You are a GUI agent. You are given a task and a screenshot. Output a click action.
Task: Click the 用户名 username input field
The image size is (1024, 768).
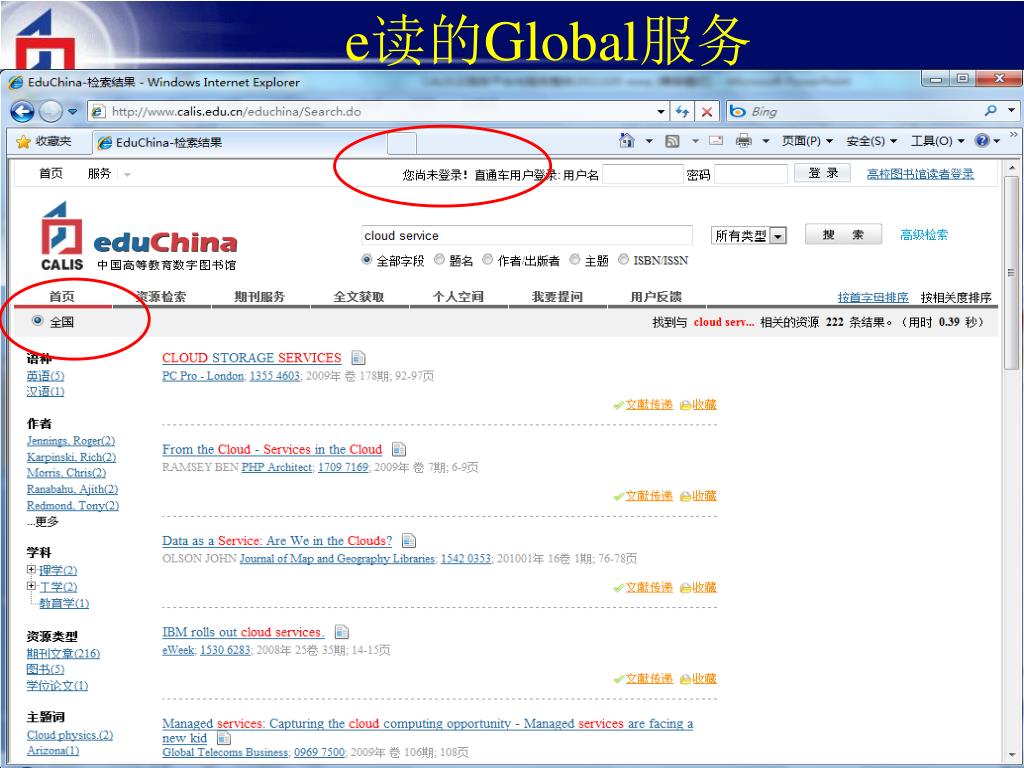click(643, 174)
